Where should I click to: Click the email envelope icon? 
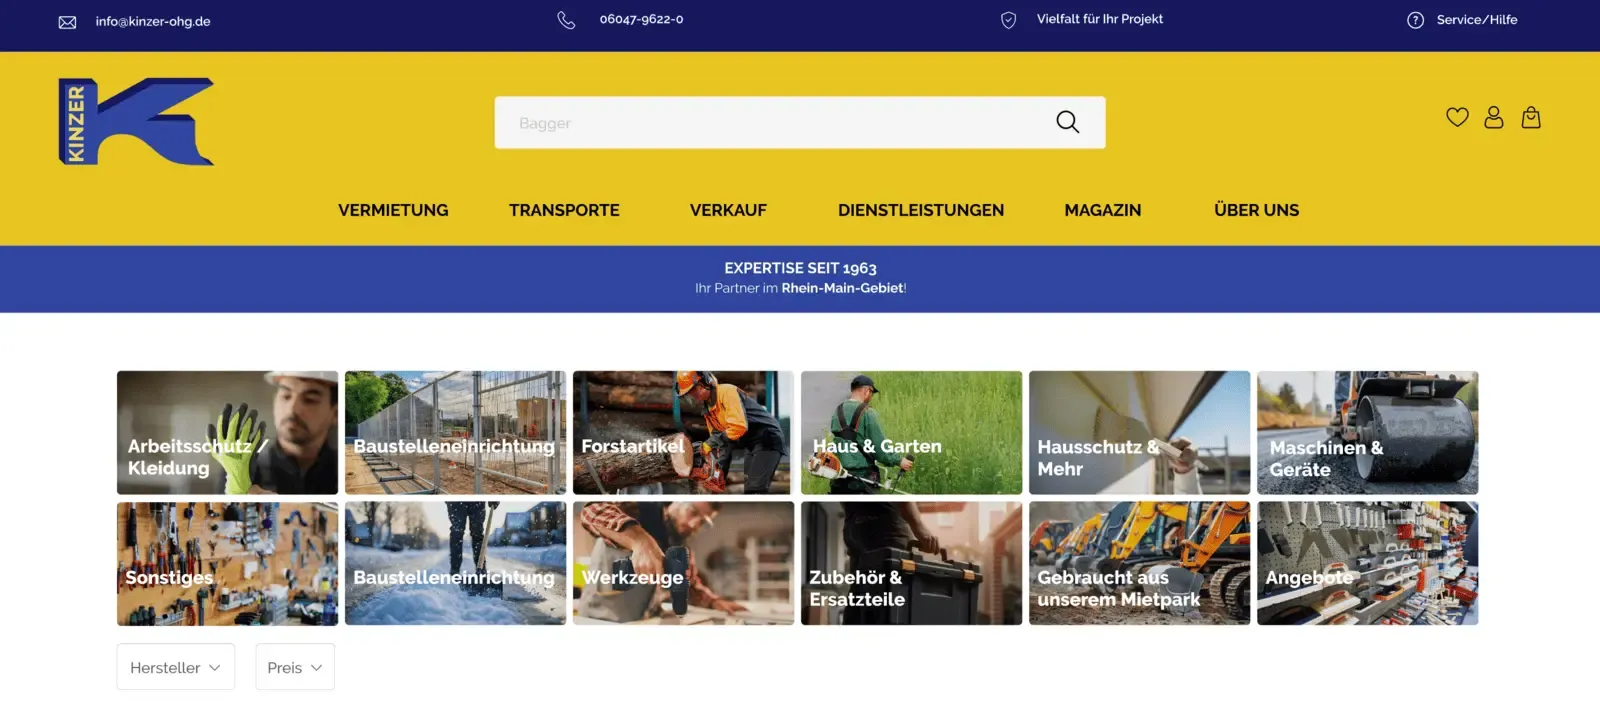point(67,22)
